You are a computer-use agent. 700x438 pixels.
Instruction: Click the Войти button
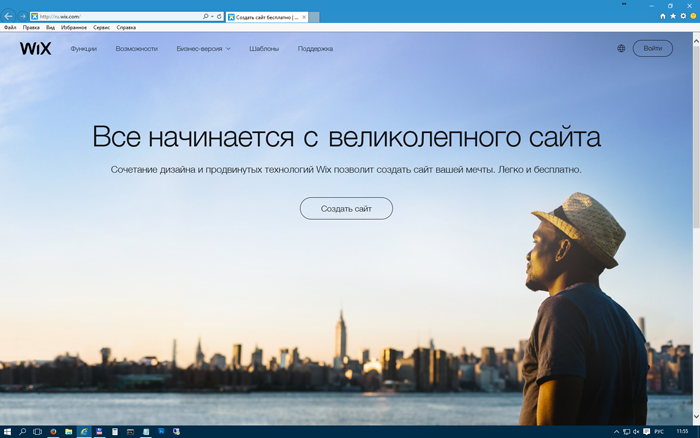pyautogui.click(x=653, y=48)
